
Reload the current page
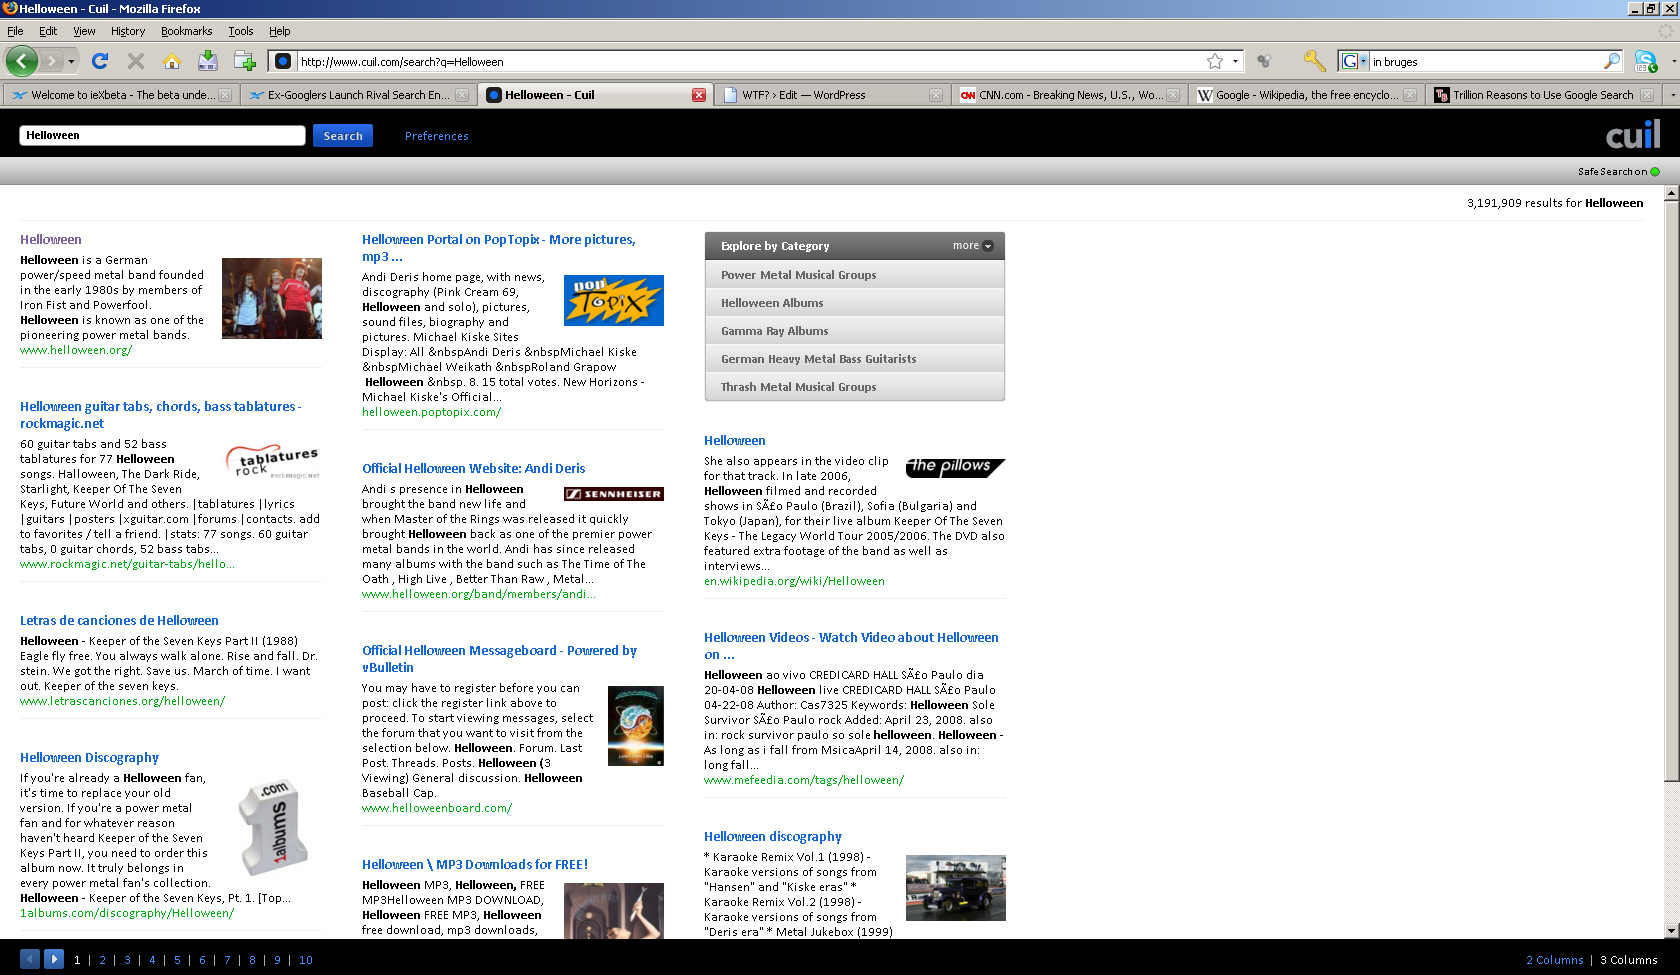[x=100, y=61]
